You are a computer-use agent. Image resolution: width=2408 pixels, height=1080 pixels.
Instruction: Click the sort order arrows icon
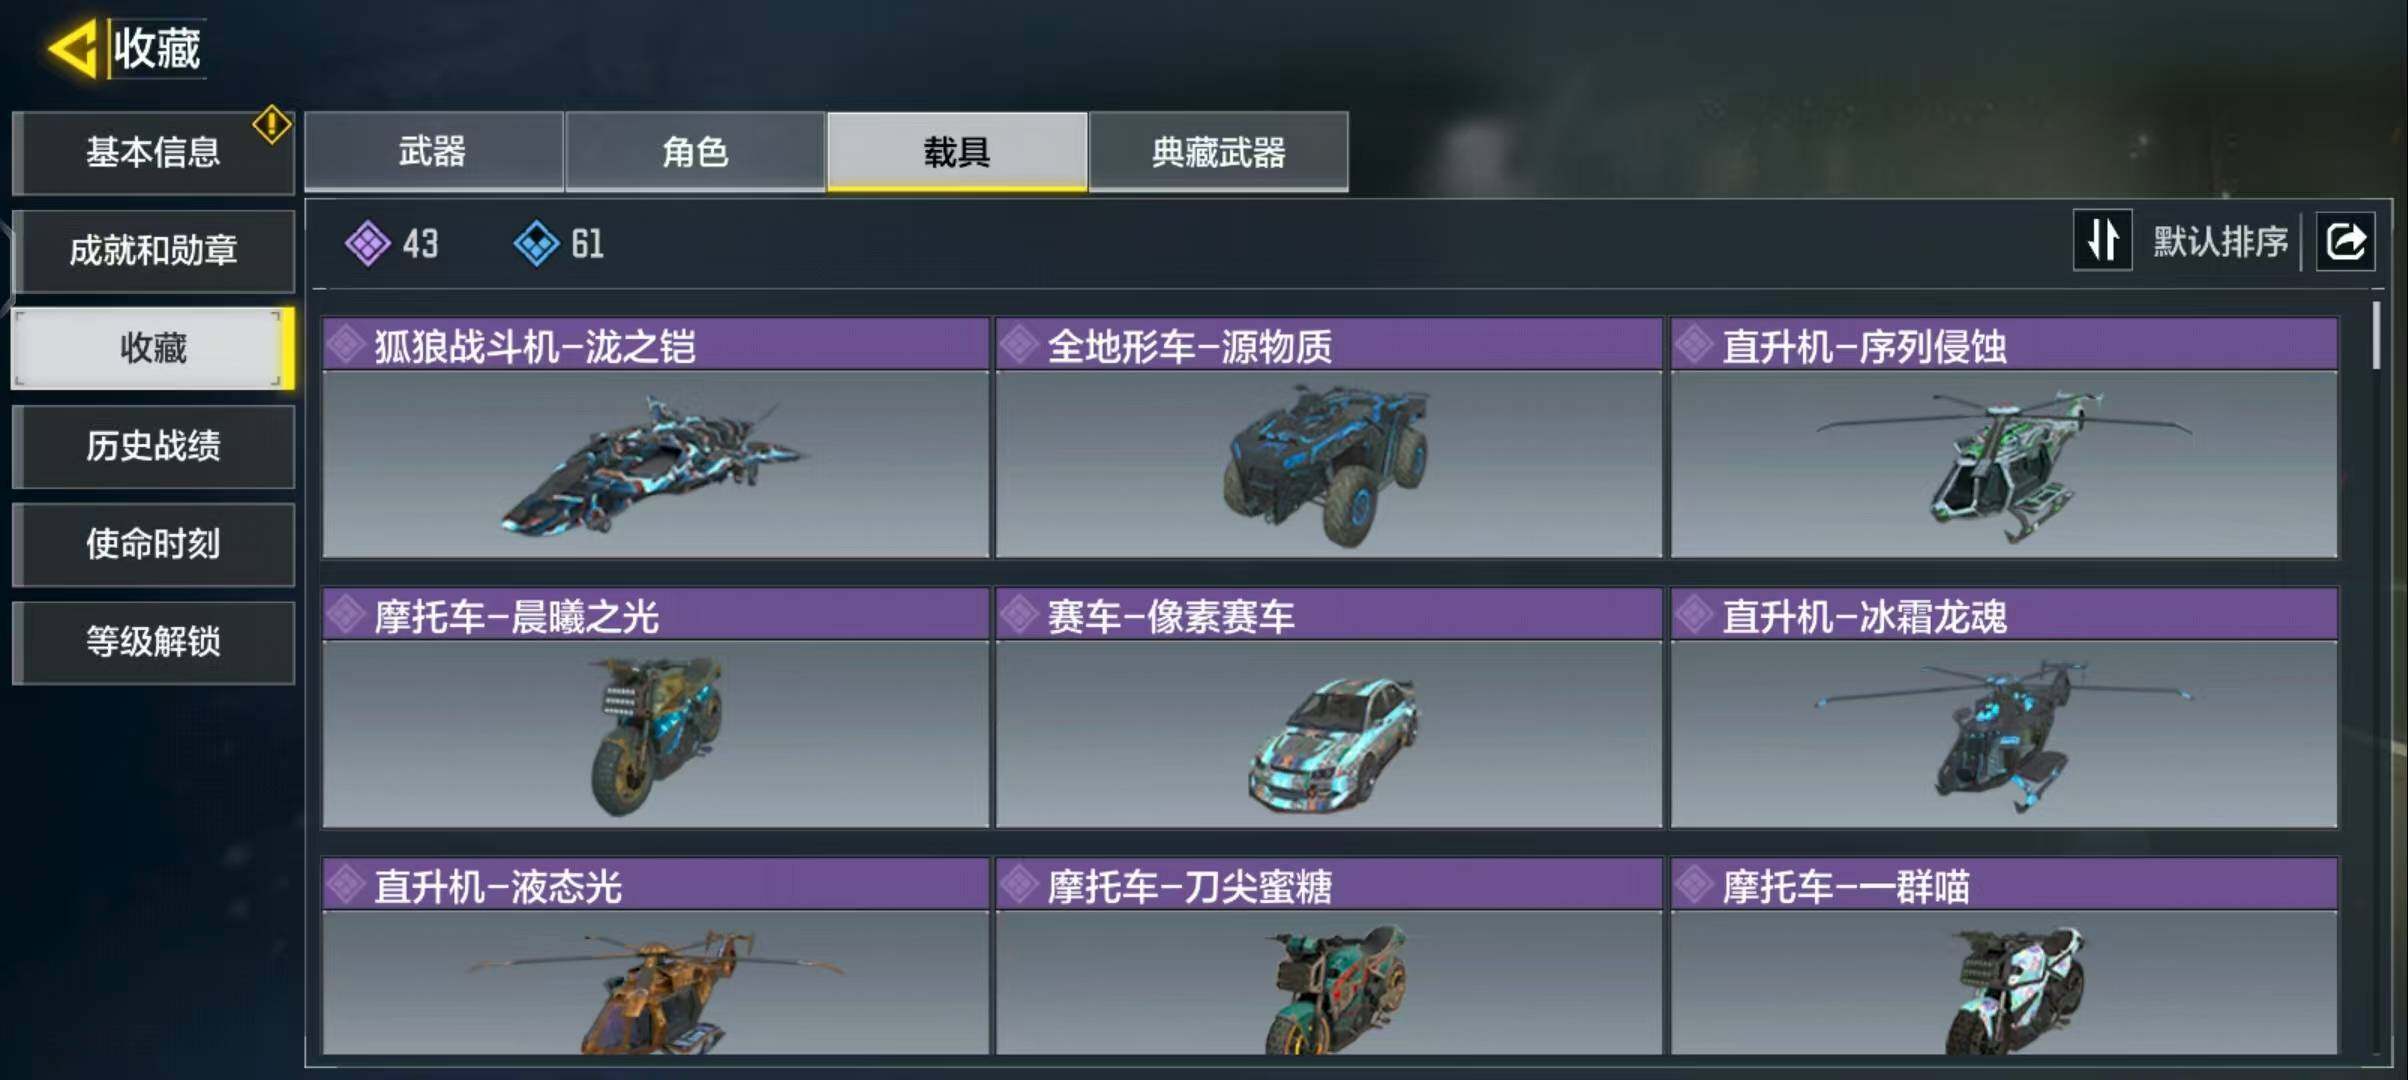click(2102, 240)
